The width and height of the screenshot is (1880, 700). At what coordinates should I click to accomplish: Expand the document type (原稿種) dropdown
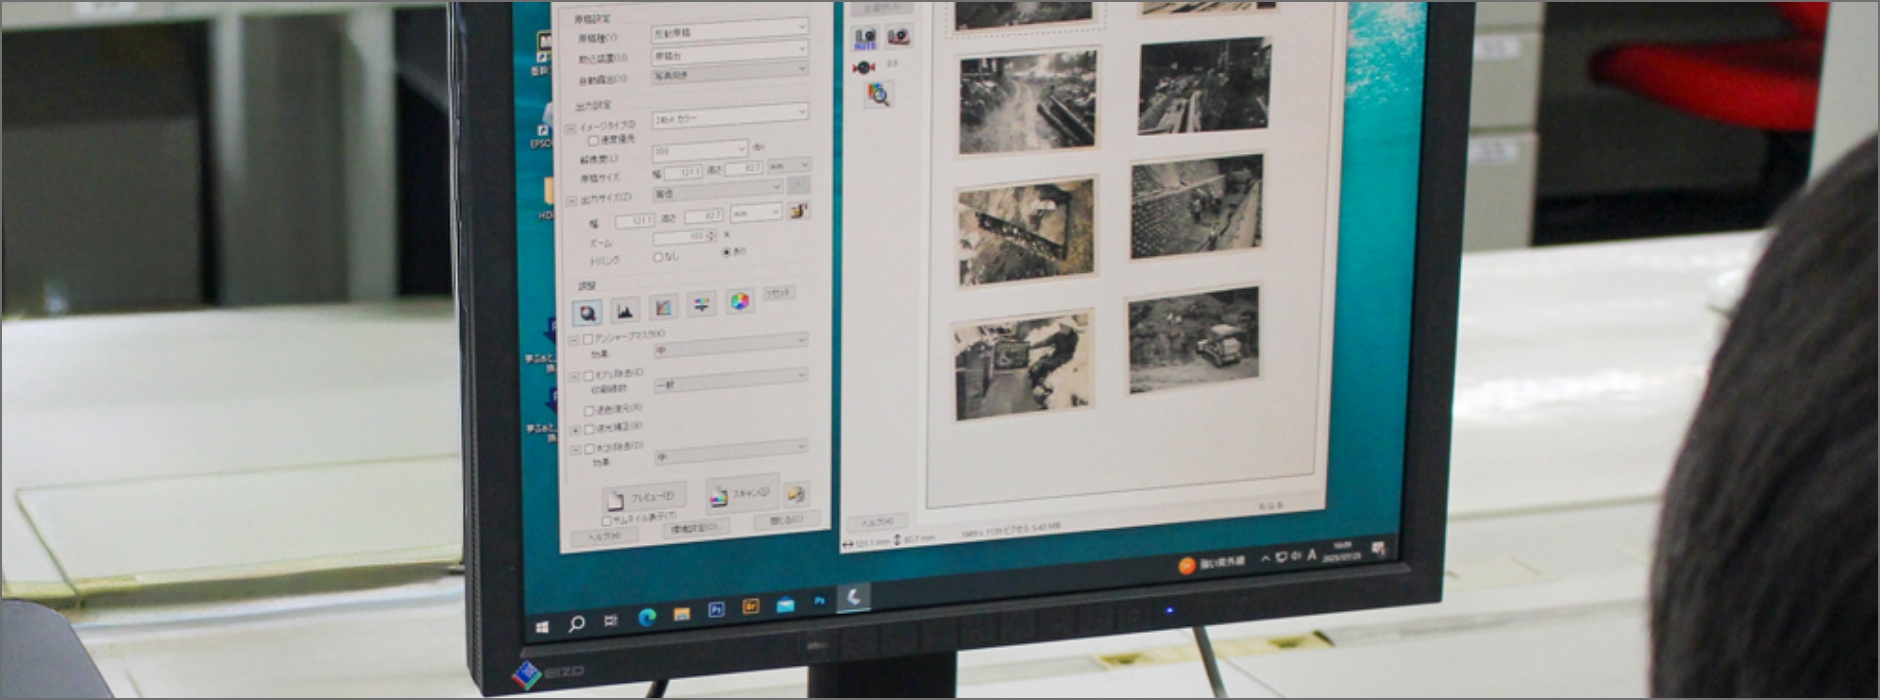click(x=729, y=31)
